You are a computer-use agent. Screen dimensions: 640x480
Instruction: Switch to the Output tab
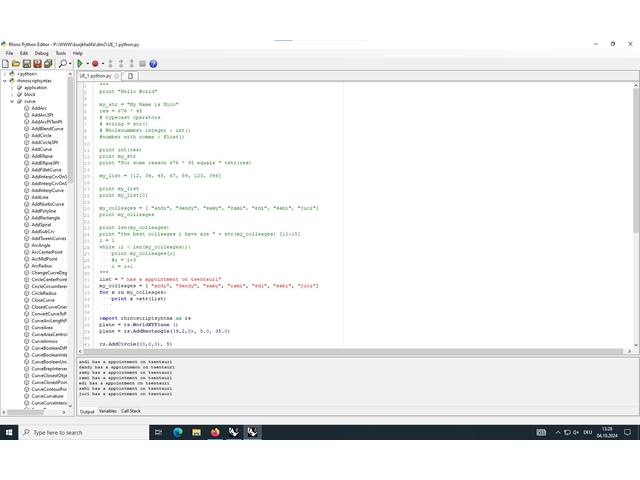click(x=87, y=411)
